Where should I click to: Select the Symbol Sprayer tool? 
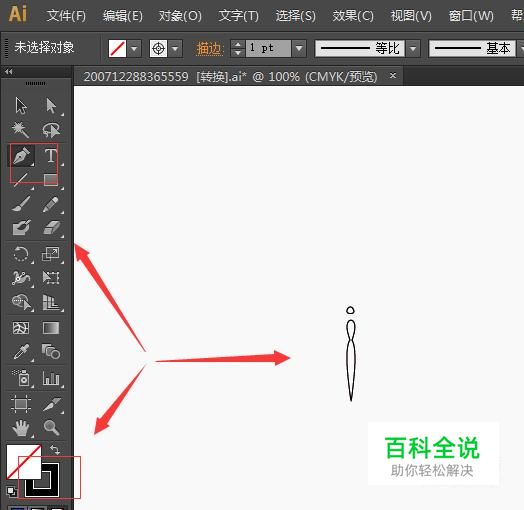coord(21,378)
